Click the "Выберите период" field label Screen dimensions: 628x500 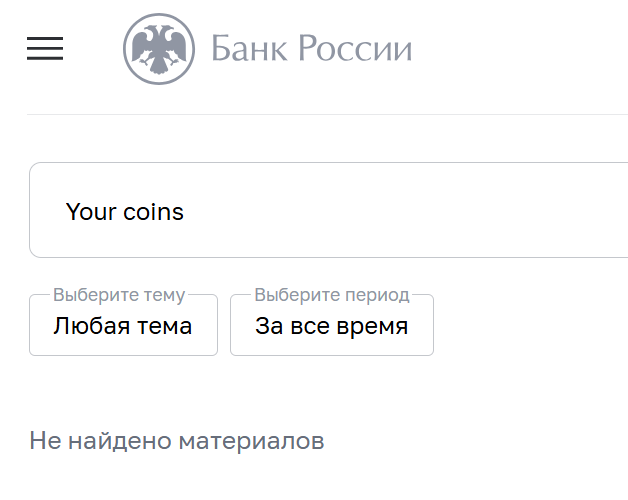pos(332,295)
